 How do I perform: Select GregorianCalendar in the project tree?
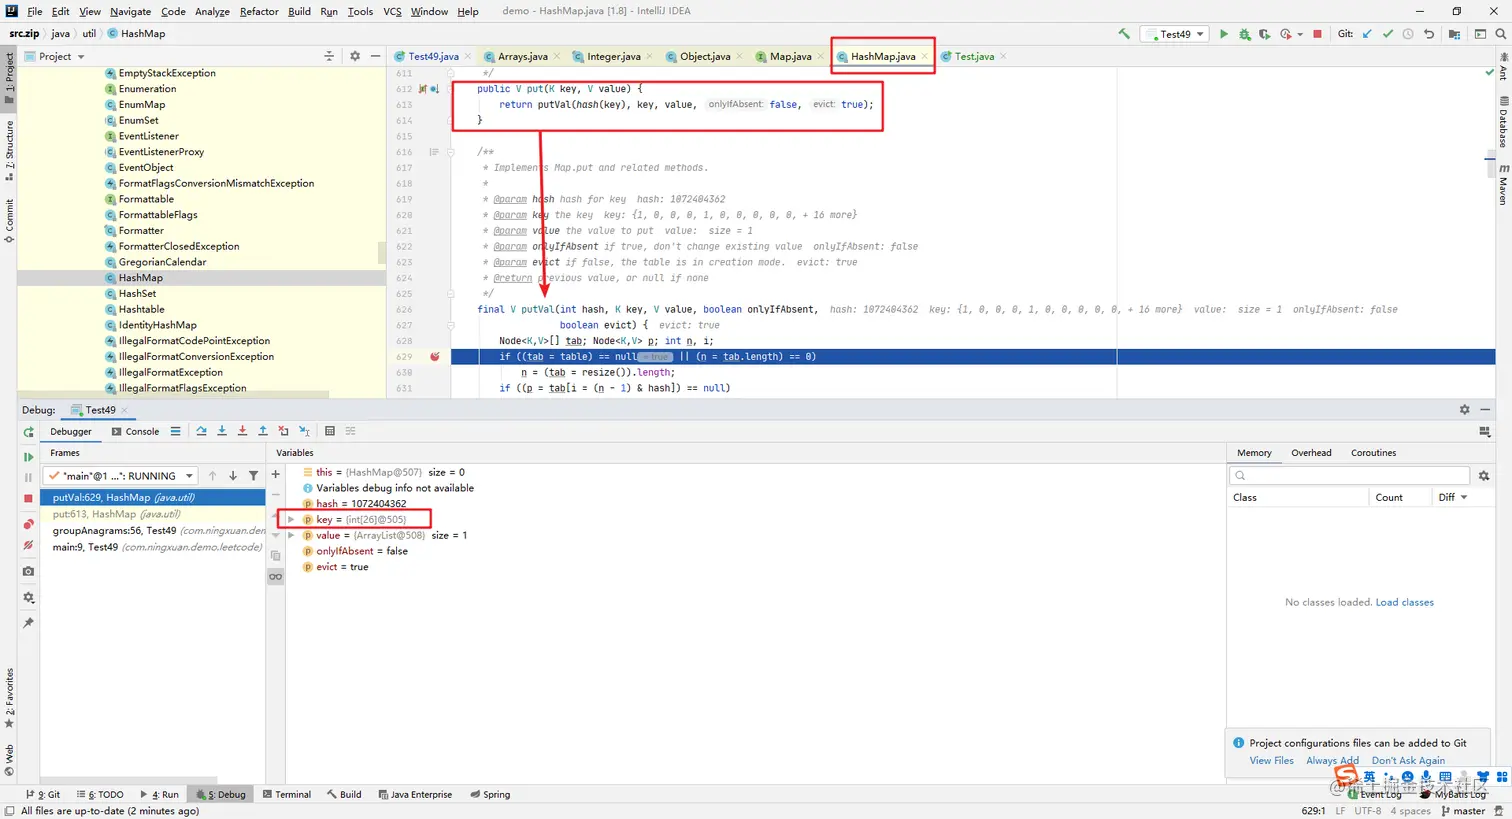click(162, 262)
